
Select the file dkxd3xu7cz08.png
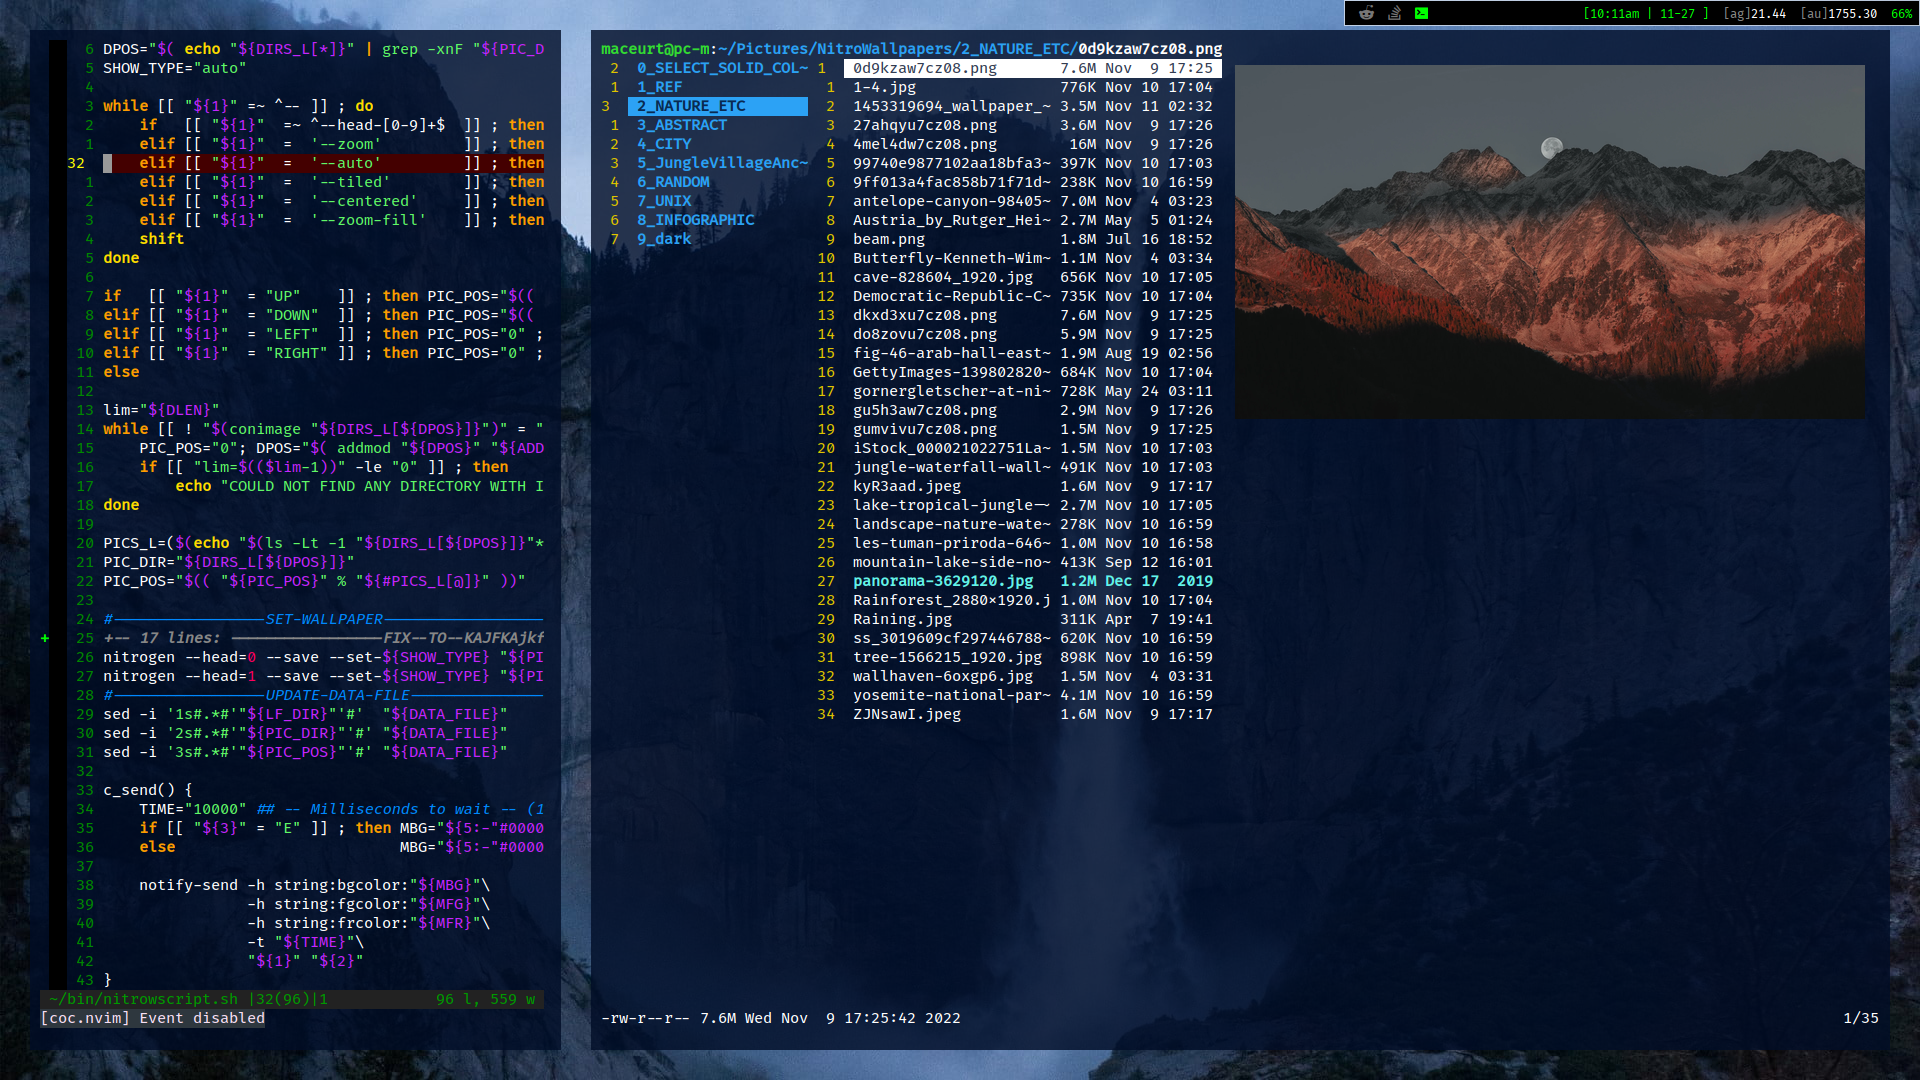[1032, 315]
